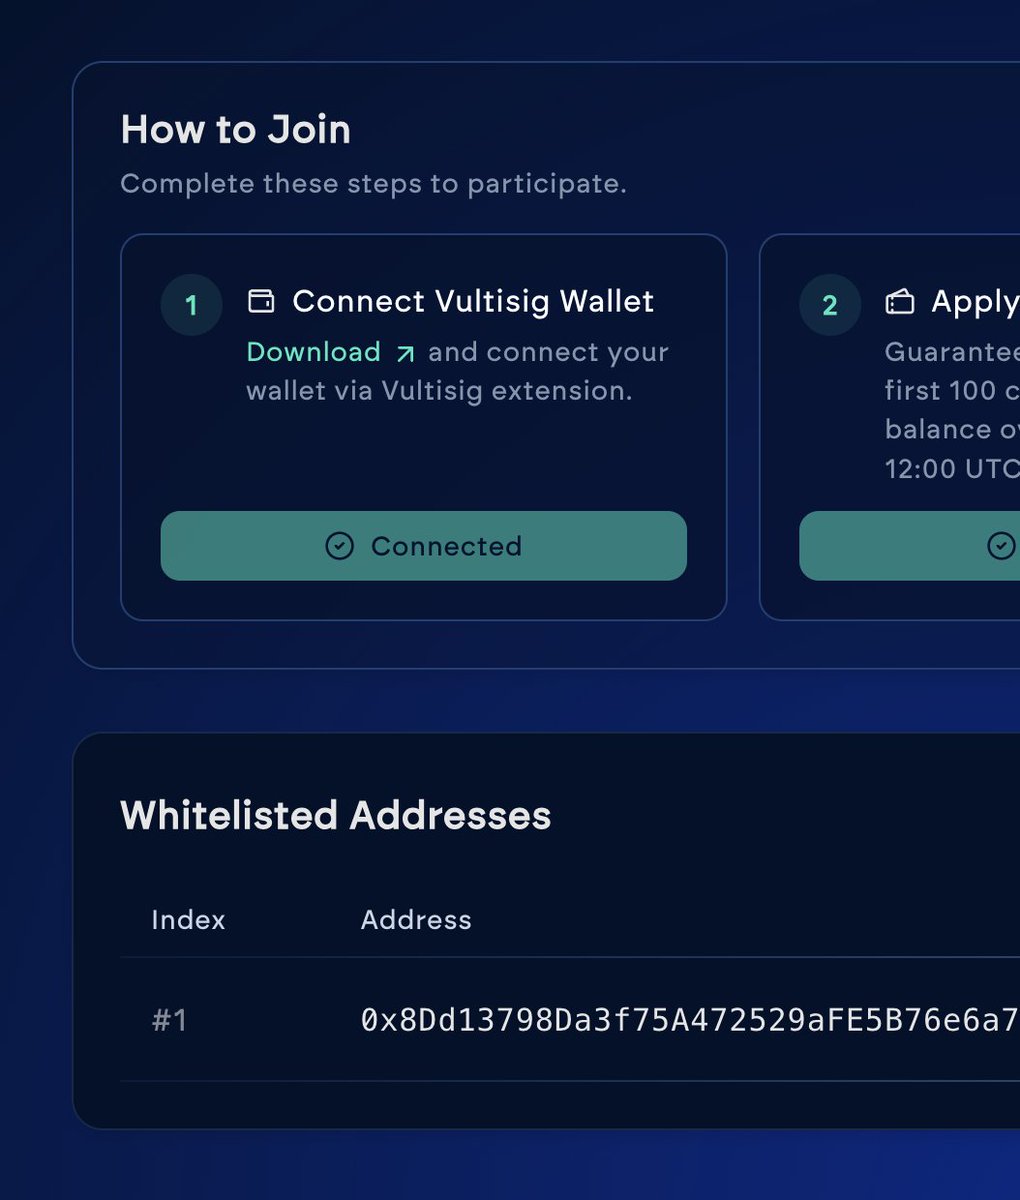Click the external arrow icon after Download

(405, 353)
